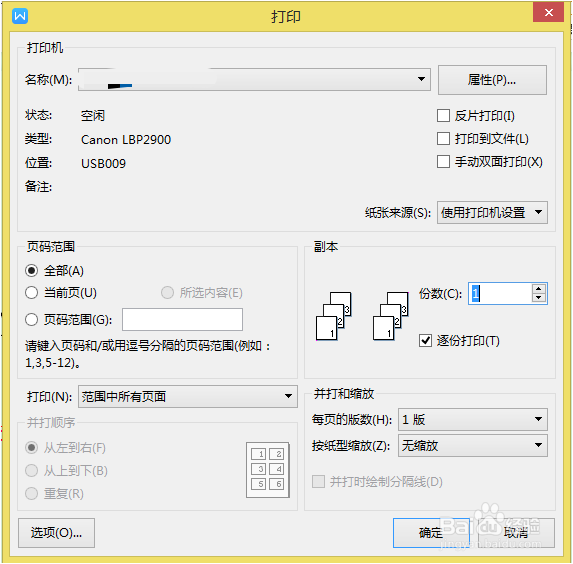This screenshot has height=564, width=573.
Task: Click the 选项(O)... options button
Action: (x=56, y=533)
